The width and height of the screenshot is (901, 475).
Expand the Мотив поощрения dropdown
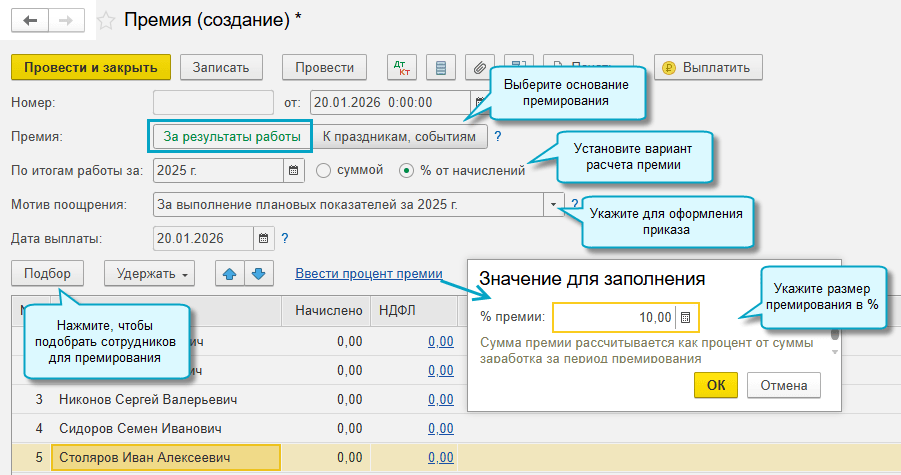pos(554,204)
